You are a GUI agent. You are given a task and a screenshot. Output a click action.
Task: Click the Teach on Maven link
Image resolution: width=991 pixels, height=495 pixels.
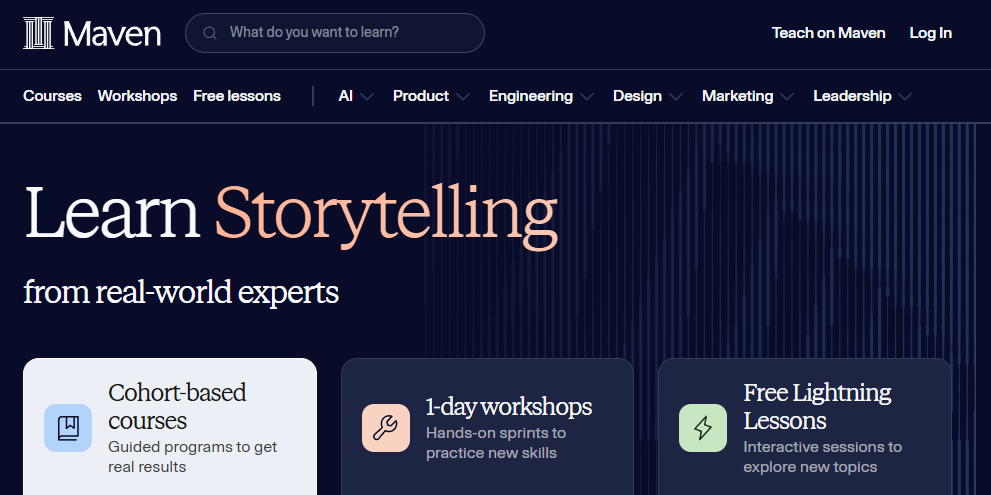click(829, 33)
